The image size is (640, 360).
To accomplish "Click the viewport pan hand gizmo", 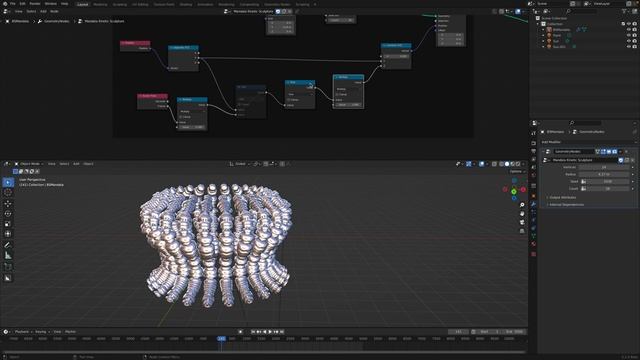I will (522, 213).
